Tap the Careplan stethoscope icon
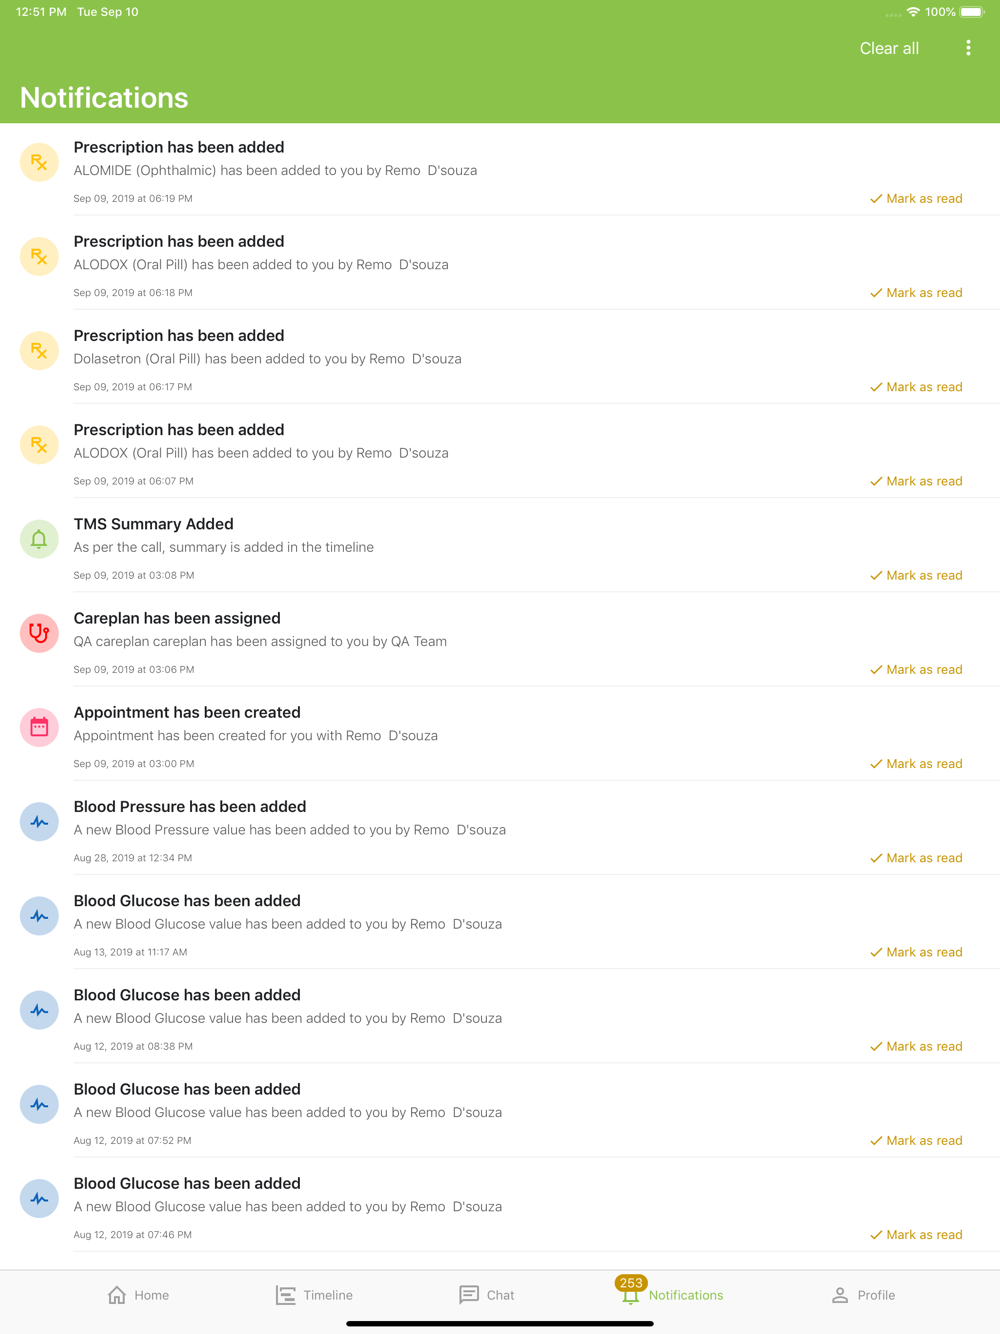This screenshot has width=1000, height=1334. tap(39, 633)
